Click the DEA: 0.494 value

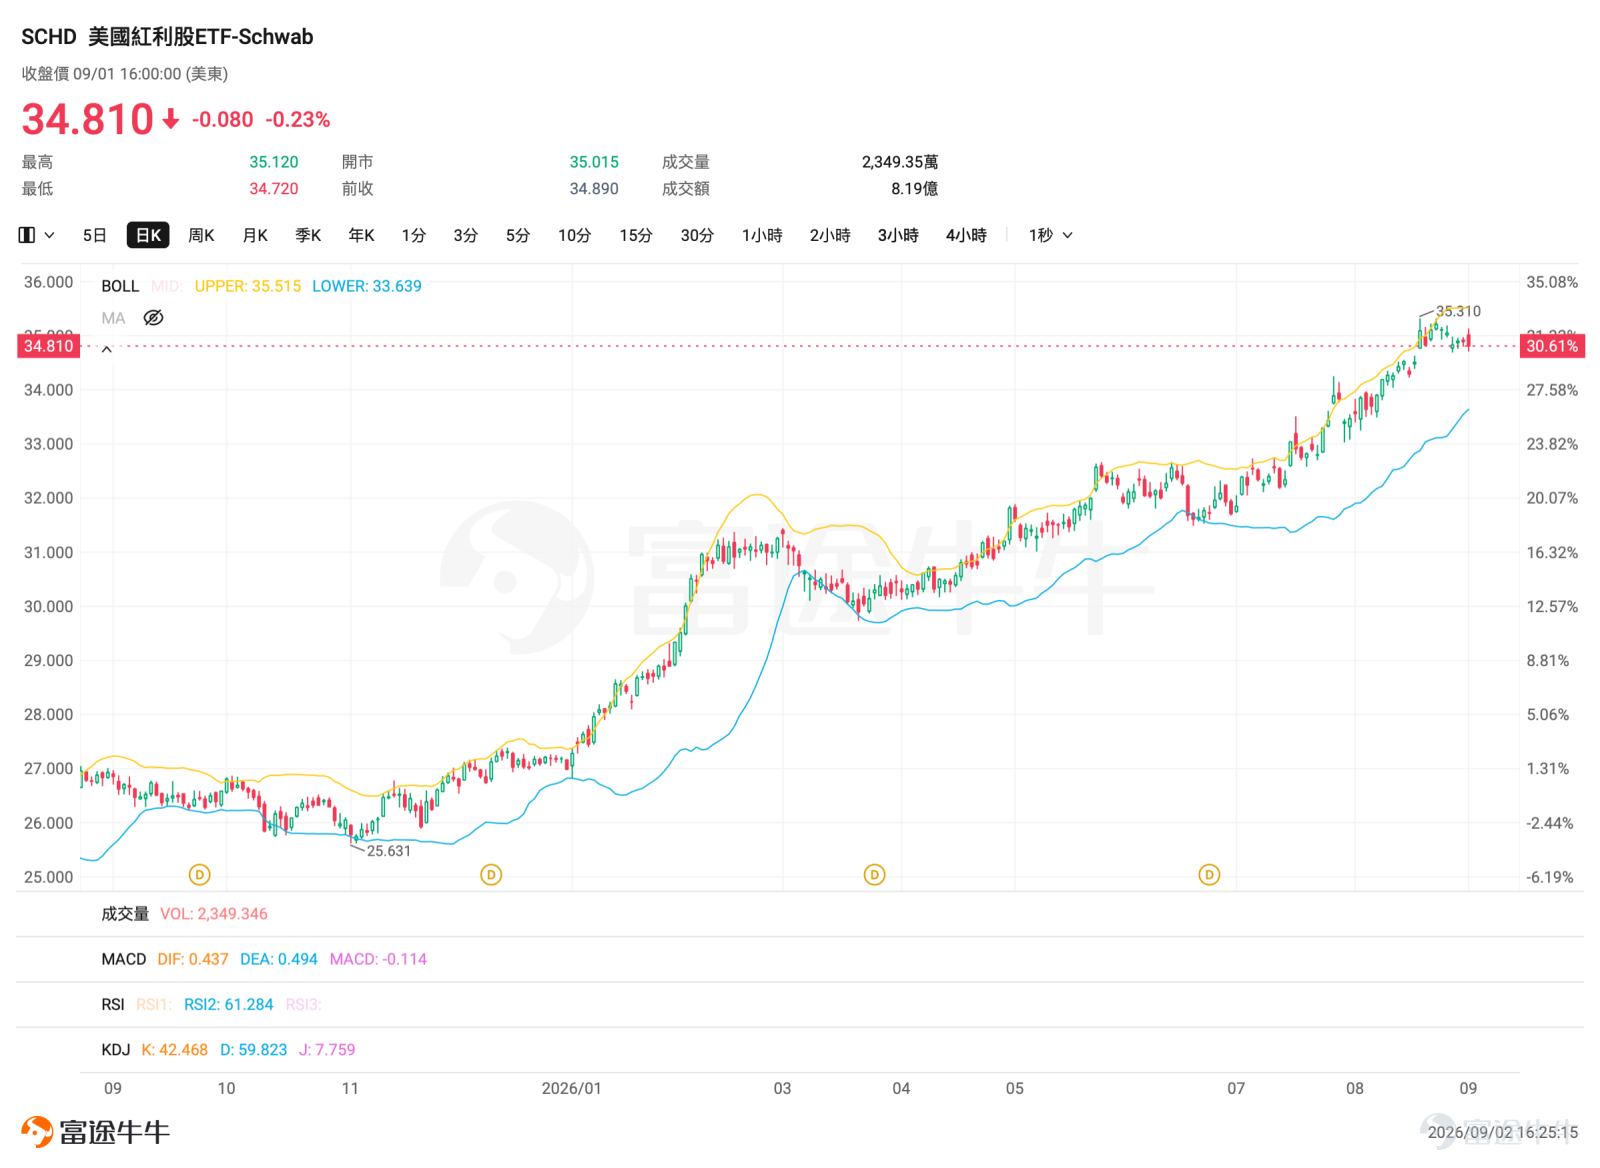tap(279, 959)
